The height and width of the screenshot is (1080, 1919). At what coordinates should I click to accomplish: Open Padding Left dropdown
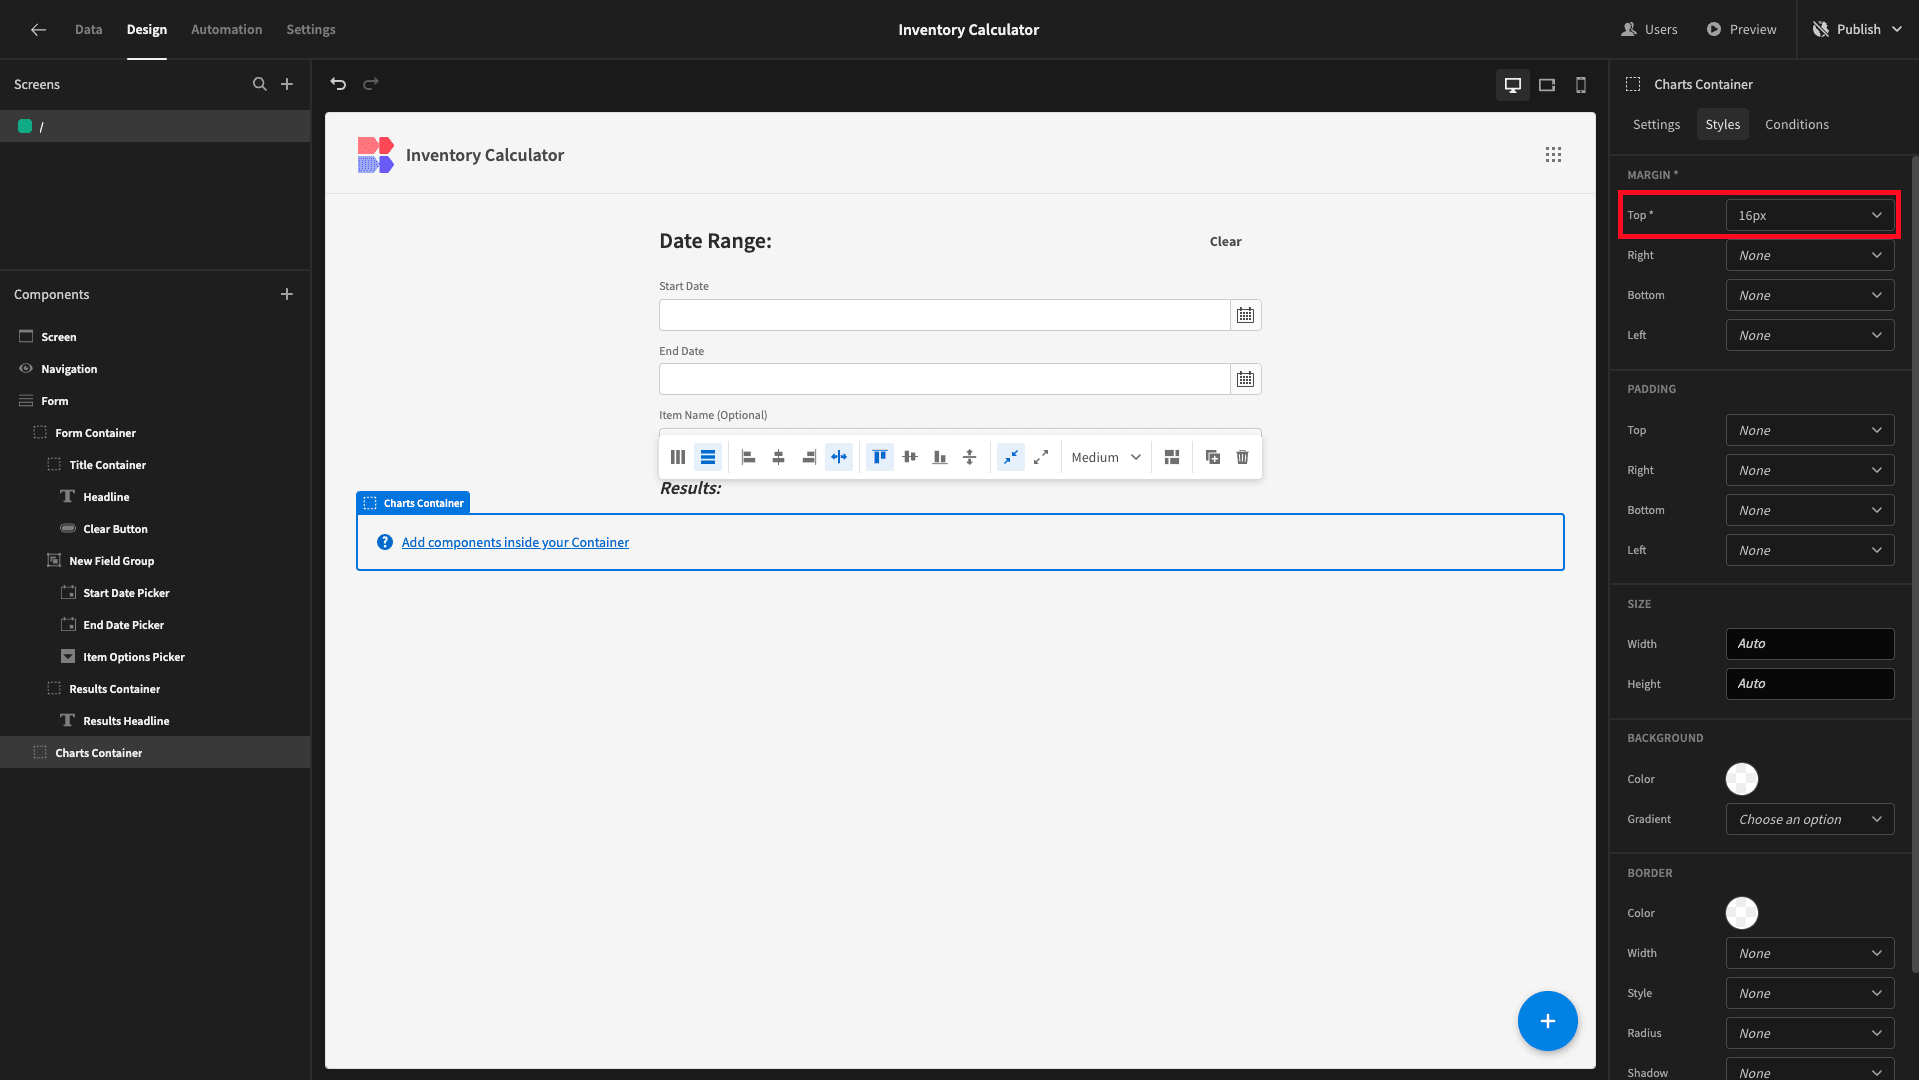pyautogui.click(x=1810, y=550)
